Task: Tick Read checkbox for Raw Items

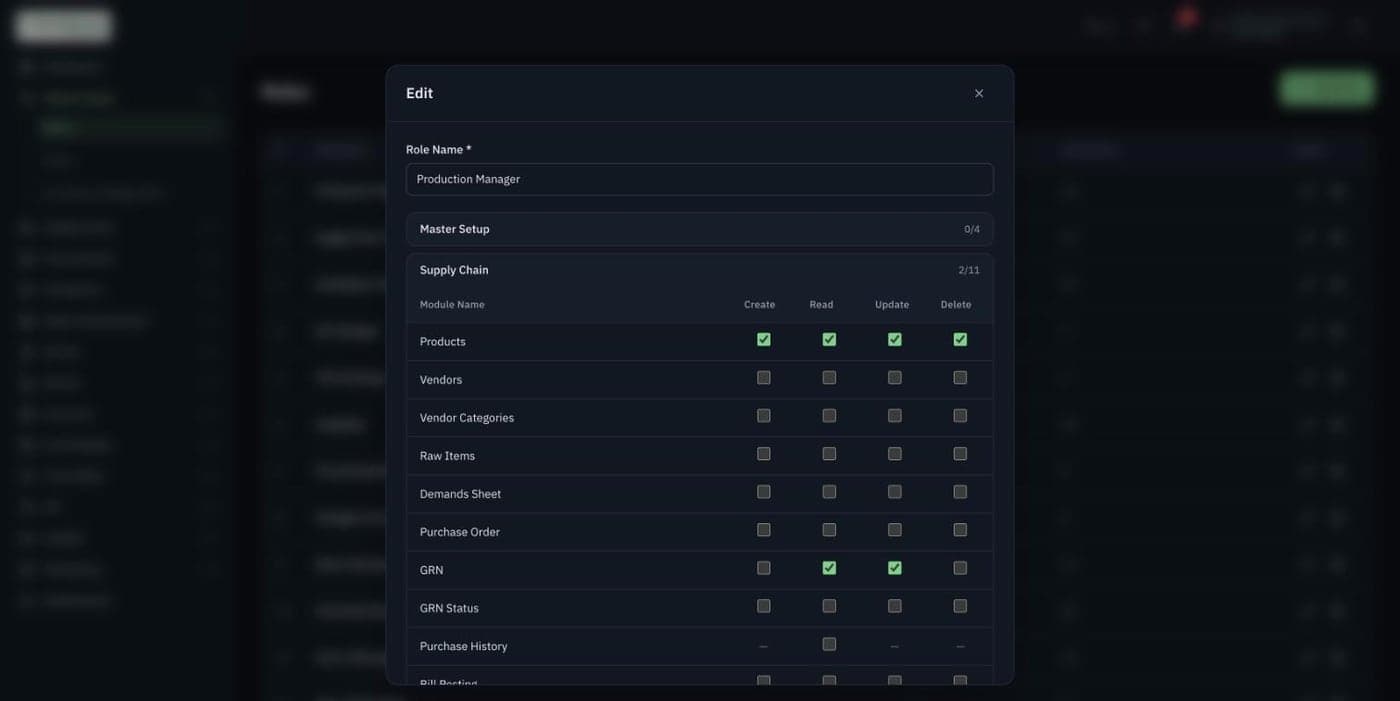Action: (829, 454)
